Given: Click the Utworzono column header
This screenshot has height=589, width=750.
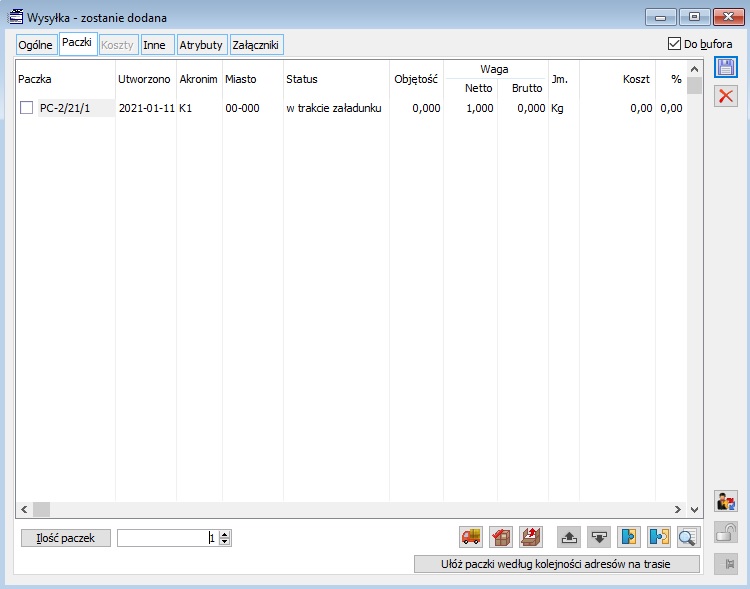Looking at the screenshot, I should (144, 79).
